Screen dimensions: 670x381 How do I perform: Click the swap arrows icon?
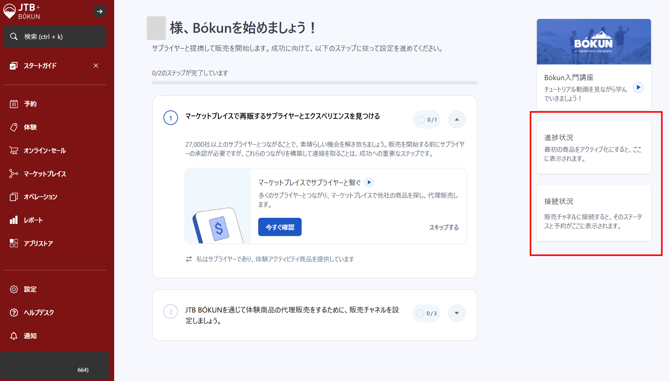tap(189, 259)
